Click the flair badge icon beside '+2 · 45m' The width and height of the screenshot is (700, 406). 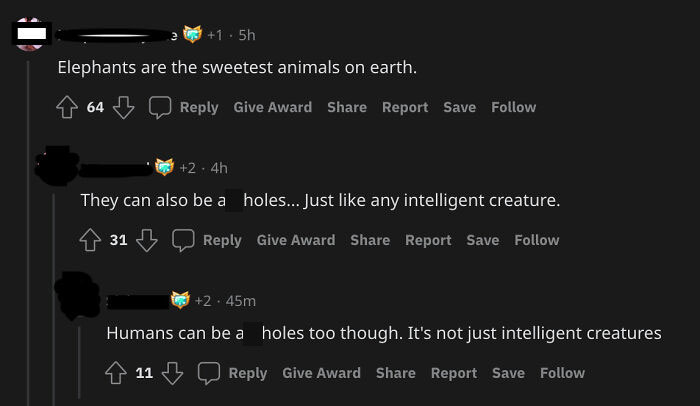pyautogui.click(x=181, y=300)
